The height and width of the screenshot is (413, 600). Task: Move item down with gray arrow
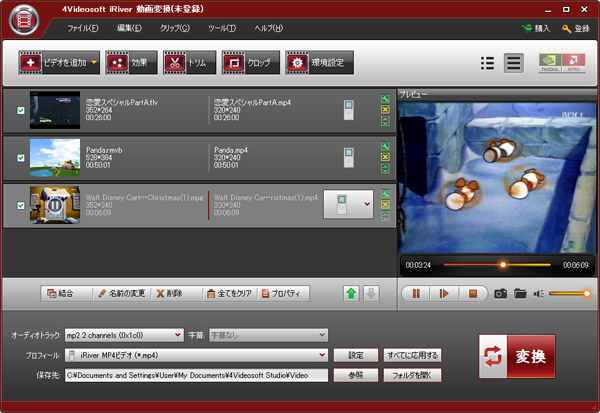coord(371,294)
